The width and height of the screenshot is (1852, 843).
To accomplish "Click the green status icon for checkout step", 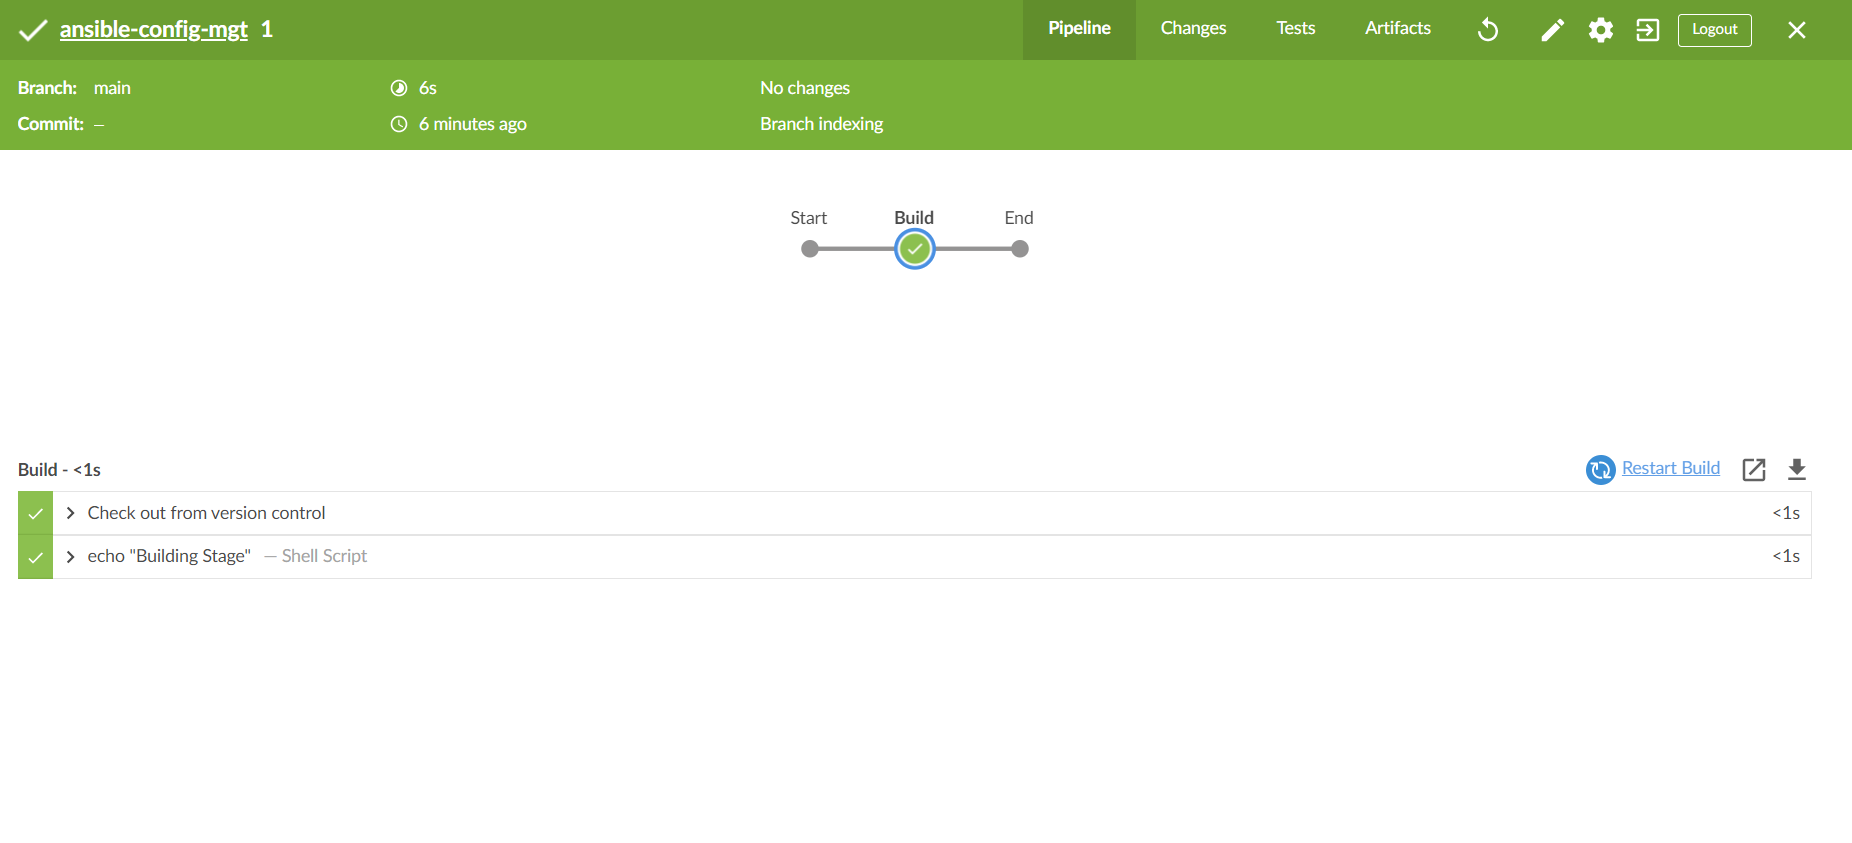I will pos(35,513).
